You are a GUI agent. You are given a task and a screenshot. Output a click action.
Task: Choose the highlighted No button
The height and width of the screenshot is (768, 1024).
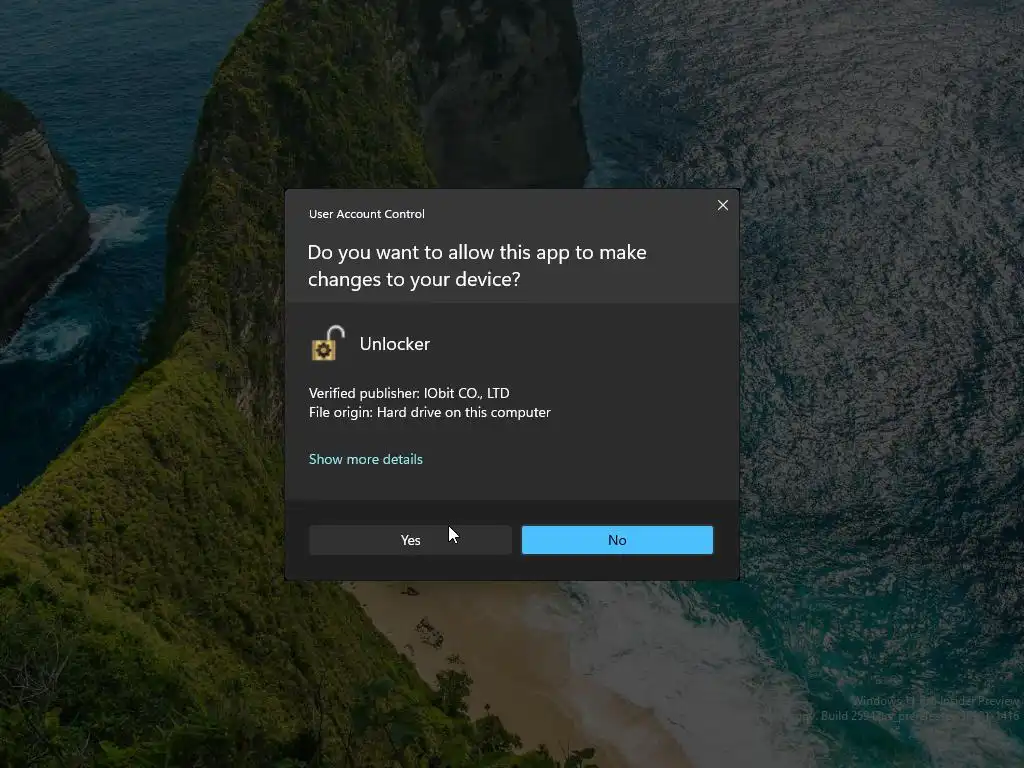[617, 540]
